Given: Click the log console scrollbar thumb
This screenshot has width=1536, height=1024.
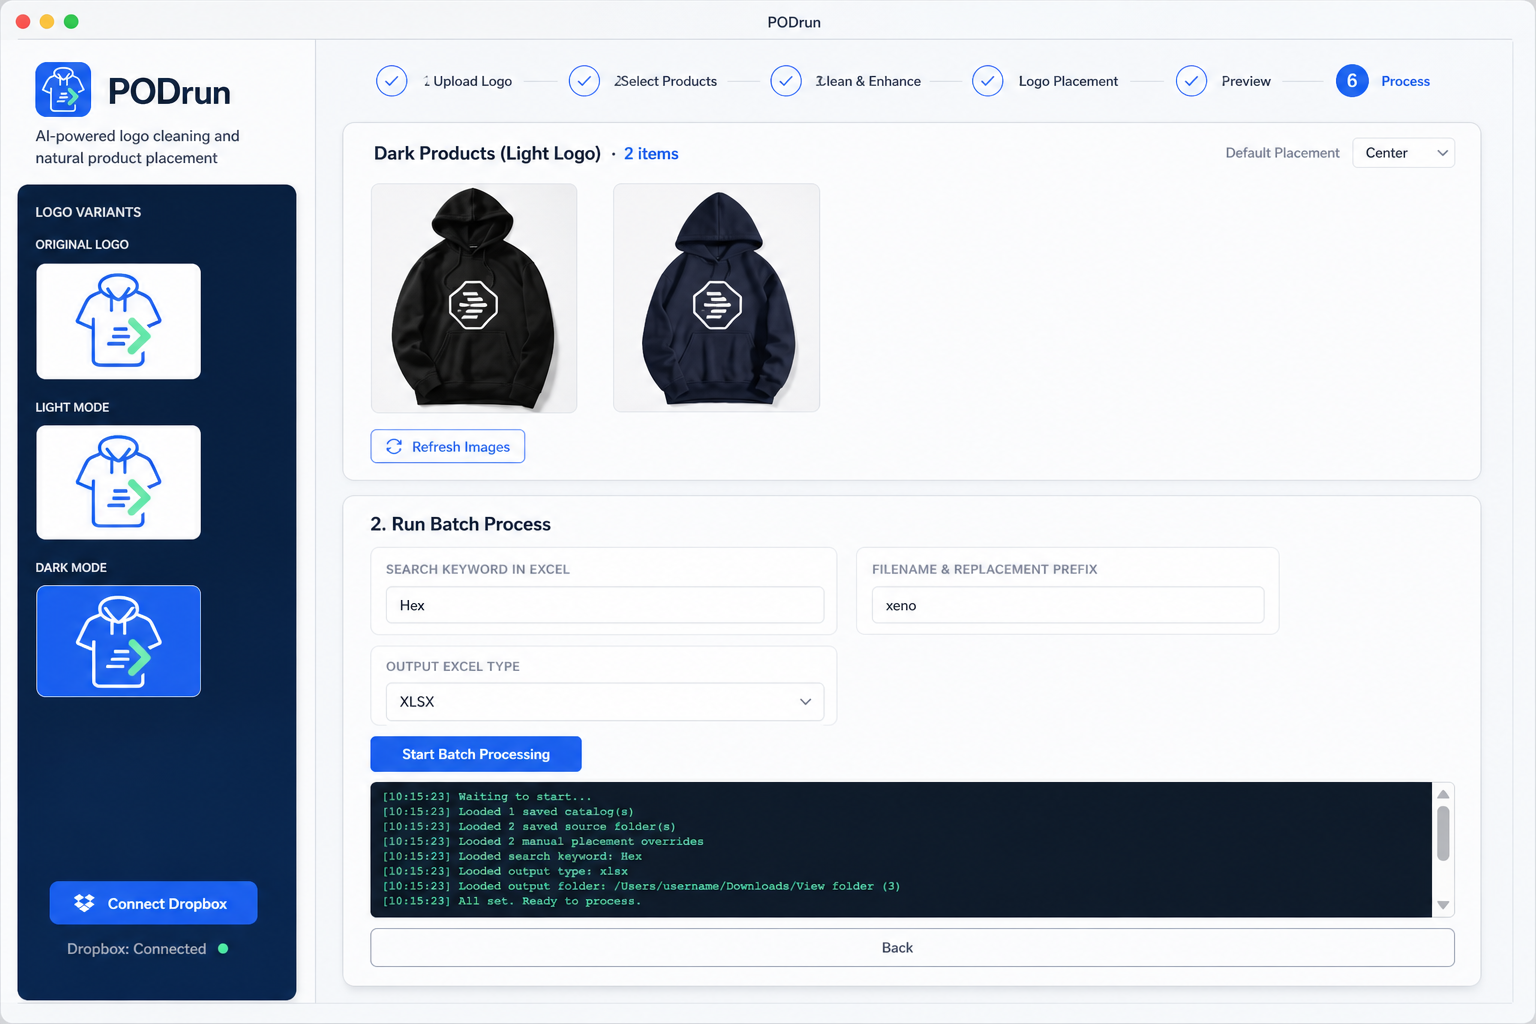Looking at the screenshot, I should pyautogui.click(x=1443, y=833).
